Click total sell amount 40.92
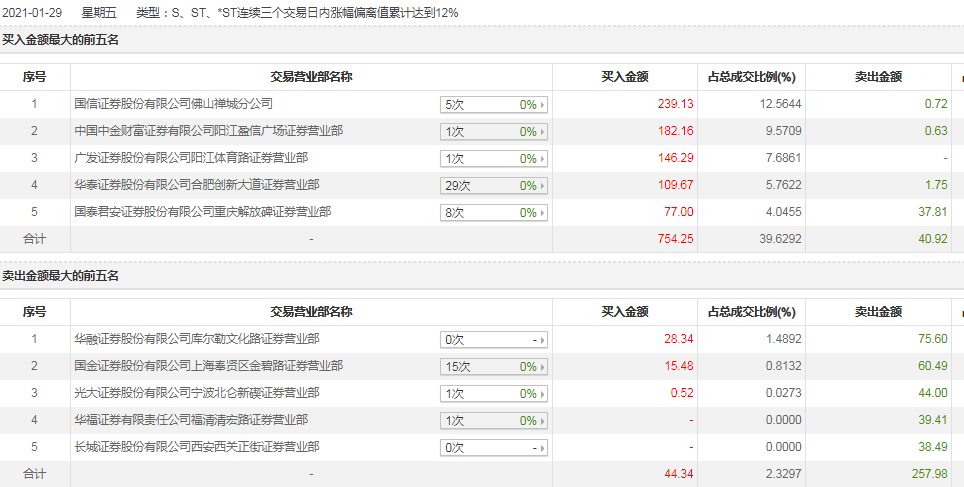The height and width of the screenshot is (487, 964). tap(933, 239)
